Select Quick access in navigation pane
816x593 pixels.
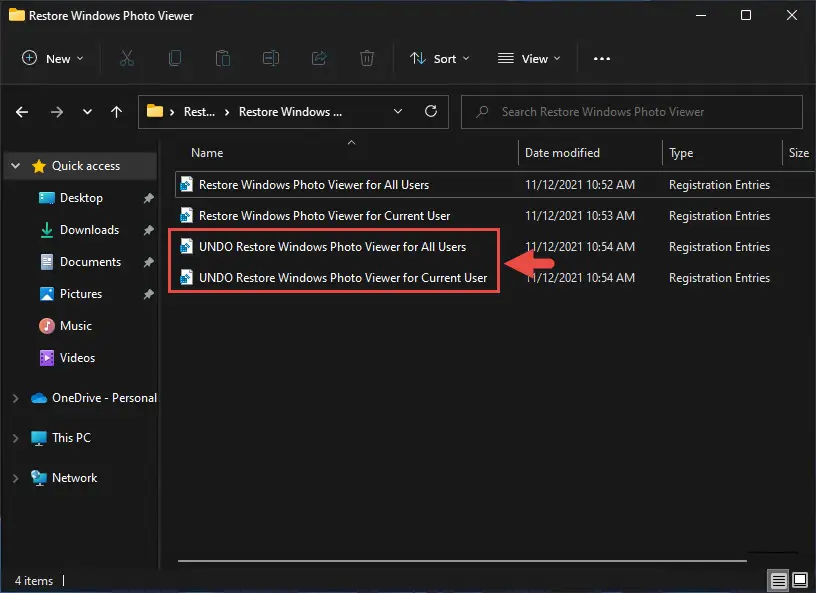(86, 166)
